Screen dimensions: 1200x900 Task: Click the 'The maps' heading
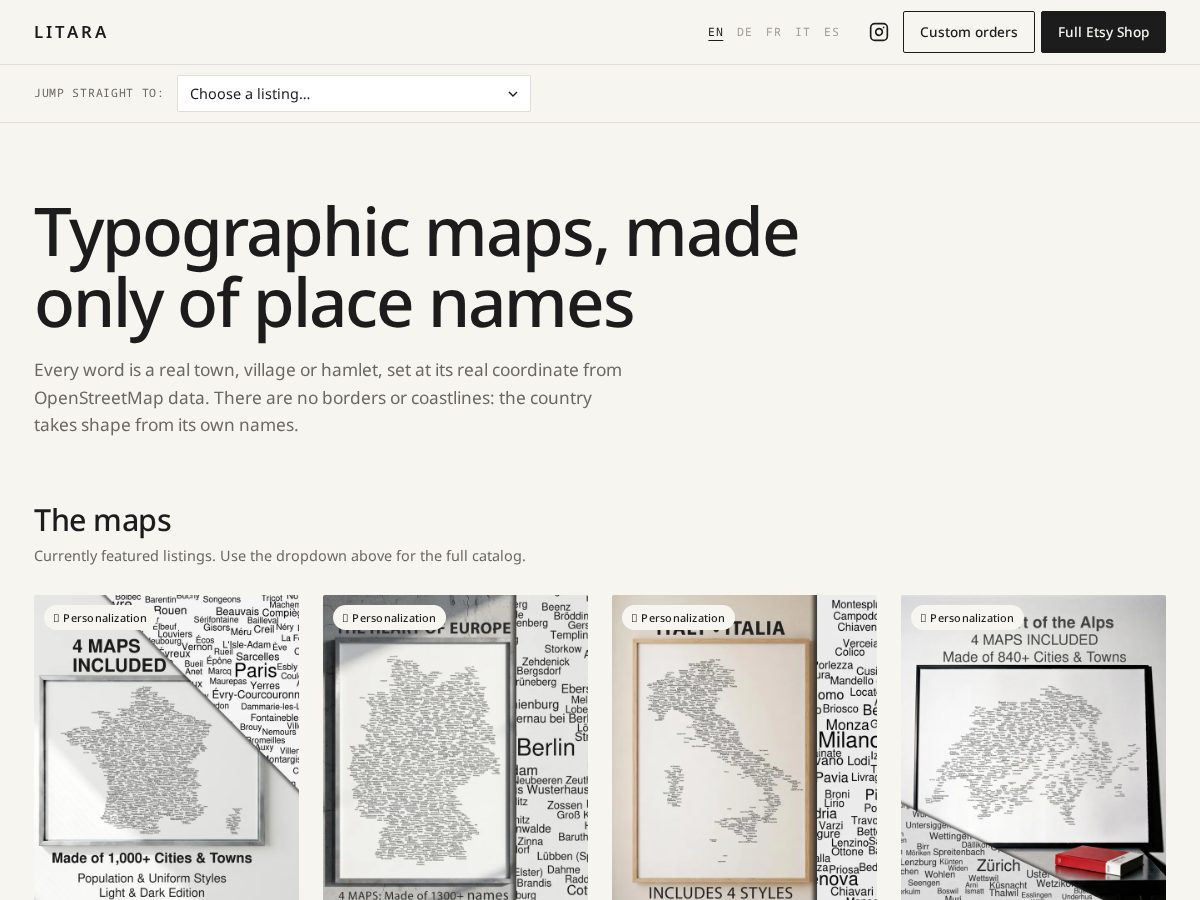pos(102,520)
